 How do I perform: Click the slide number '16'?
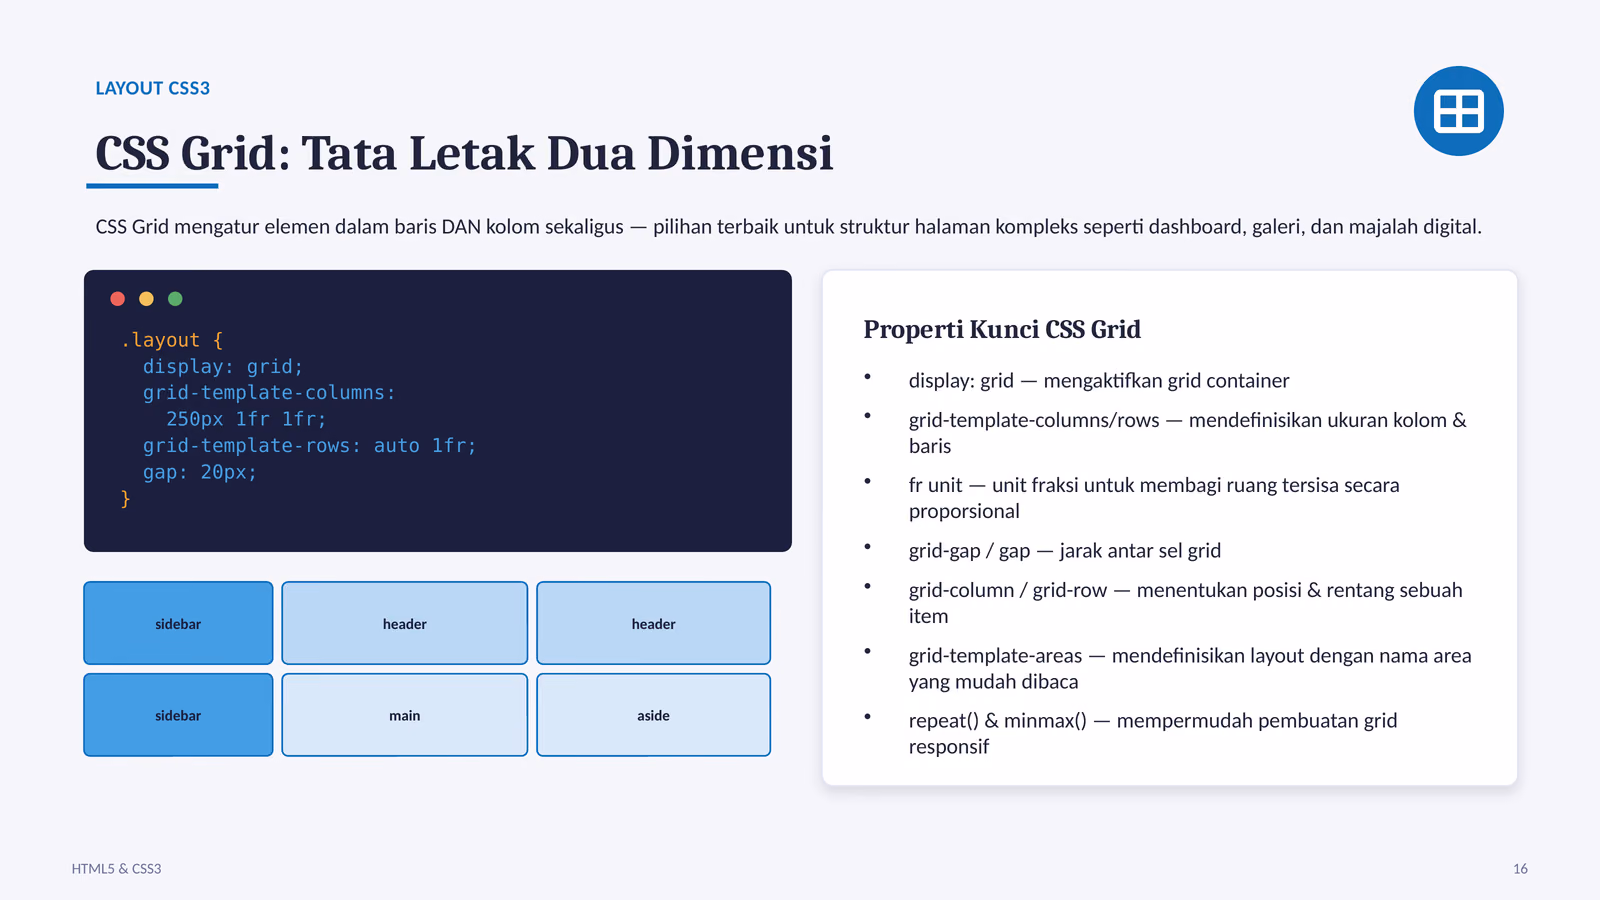pos(1520,869)
